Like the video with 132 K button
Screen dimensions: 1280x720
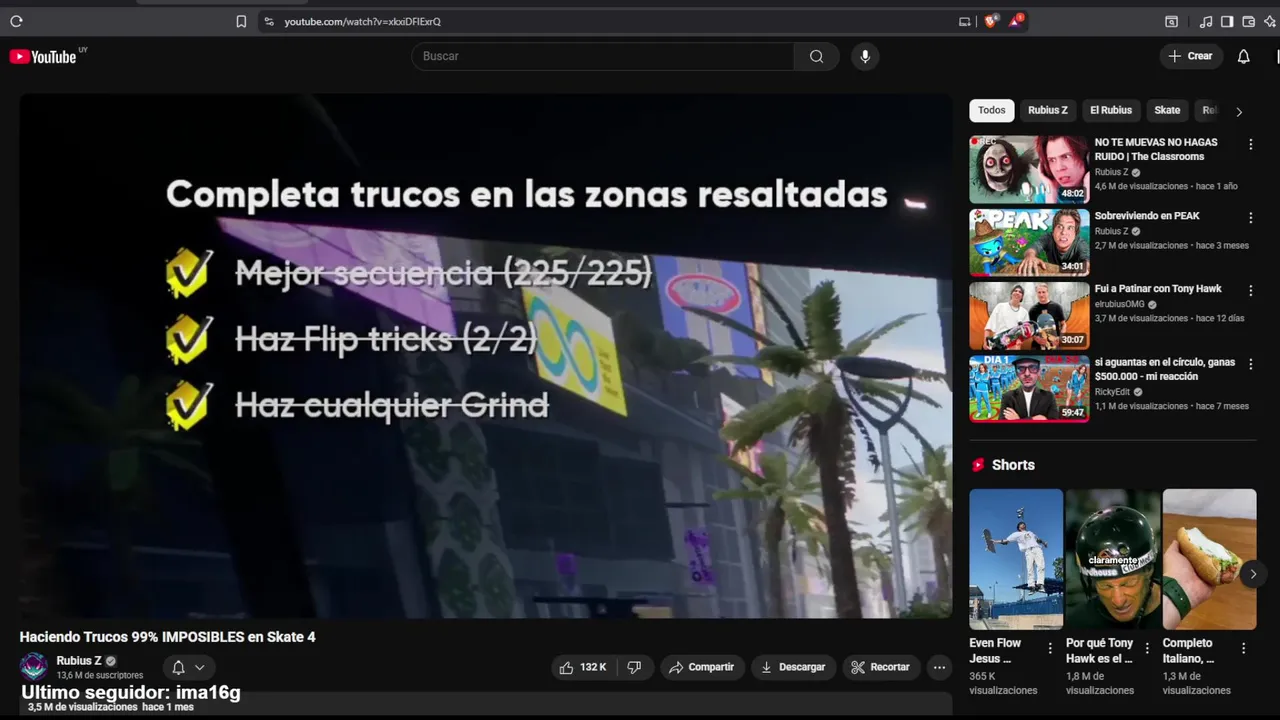coord(583,667)
